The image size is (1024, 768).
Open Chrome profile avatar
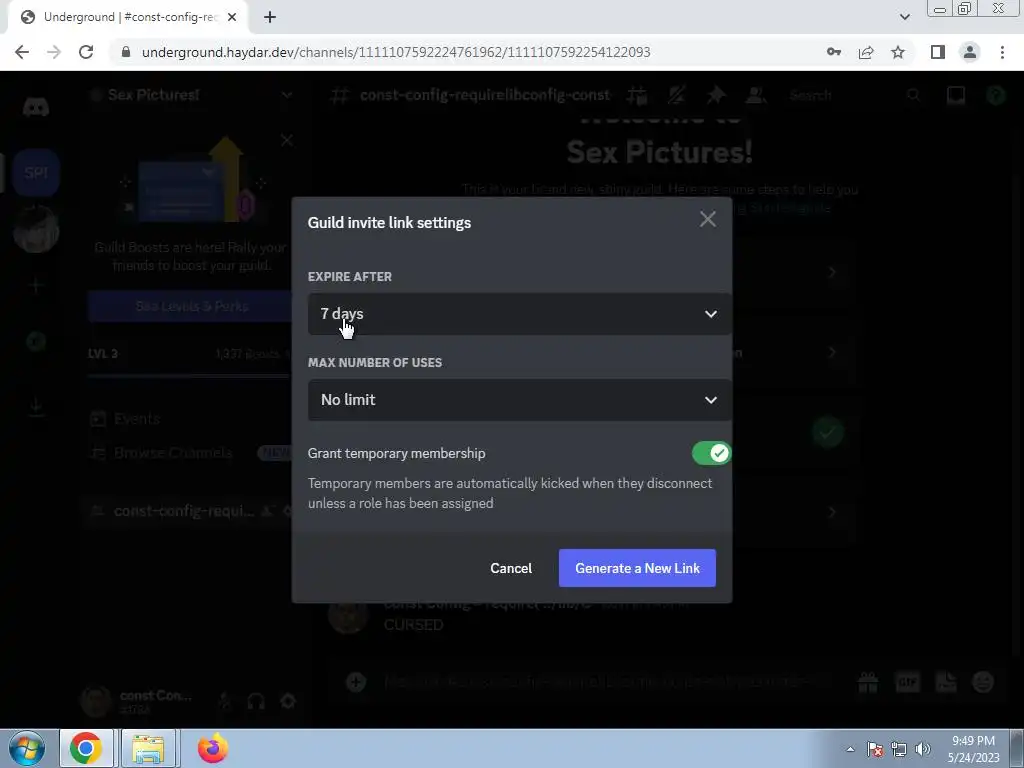point(970,52)
